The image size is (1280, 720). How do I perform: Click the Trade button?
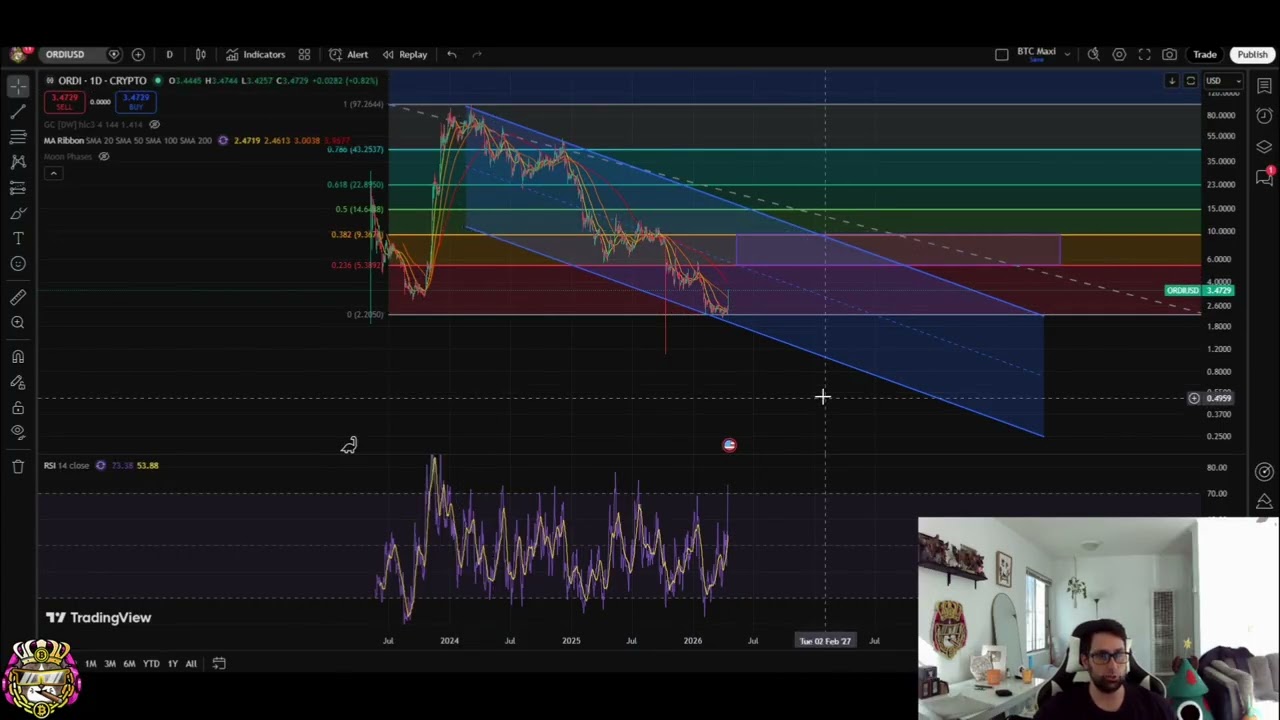coord(1204,54)
